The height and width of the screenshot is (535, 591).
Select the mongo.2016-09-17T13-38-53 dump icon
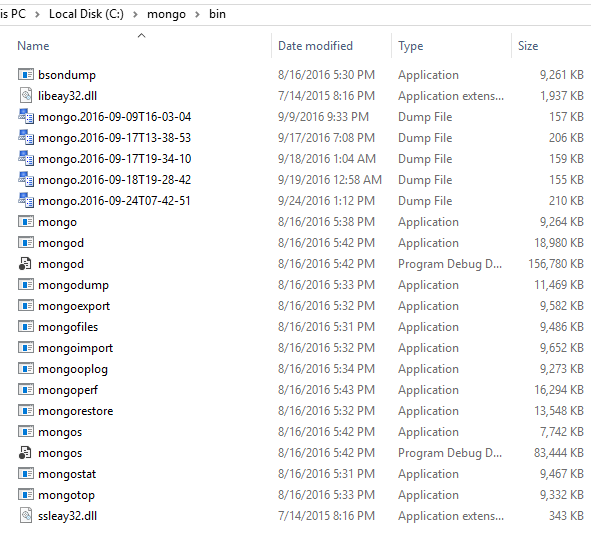(26, 138)
